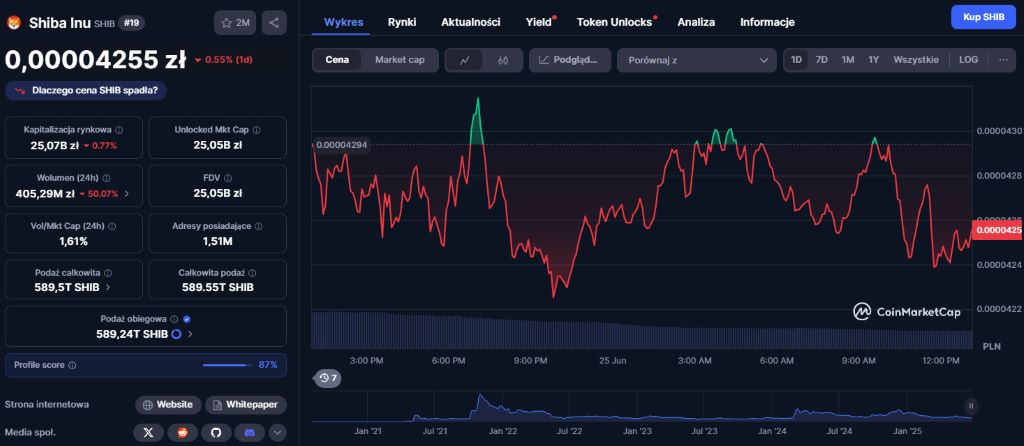1024x446 pixels.
Task: Click the circulating supply ring icon
Action: pyautogui.click(x=176, y=334)
